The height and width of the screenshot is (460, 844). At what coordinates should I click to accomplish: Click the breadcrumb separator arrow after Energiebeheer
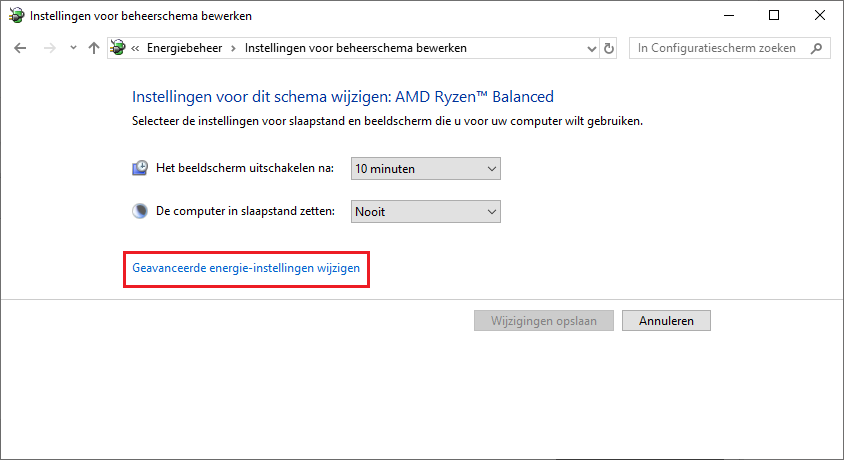234,48
